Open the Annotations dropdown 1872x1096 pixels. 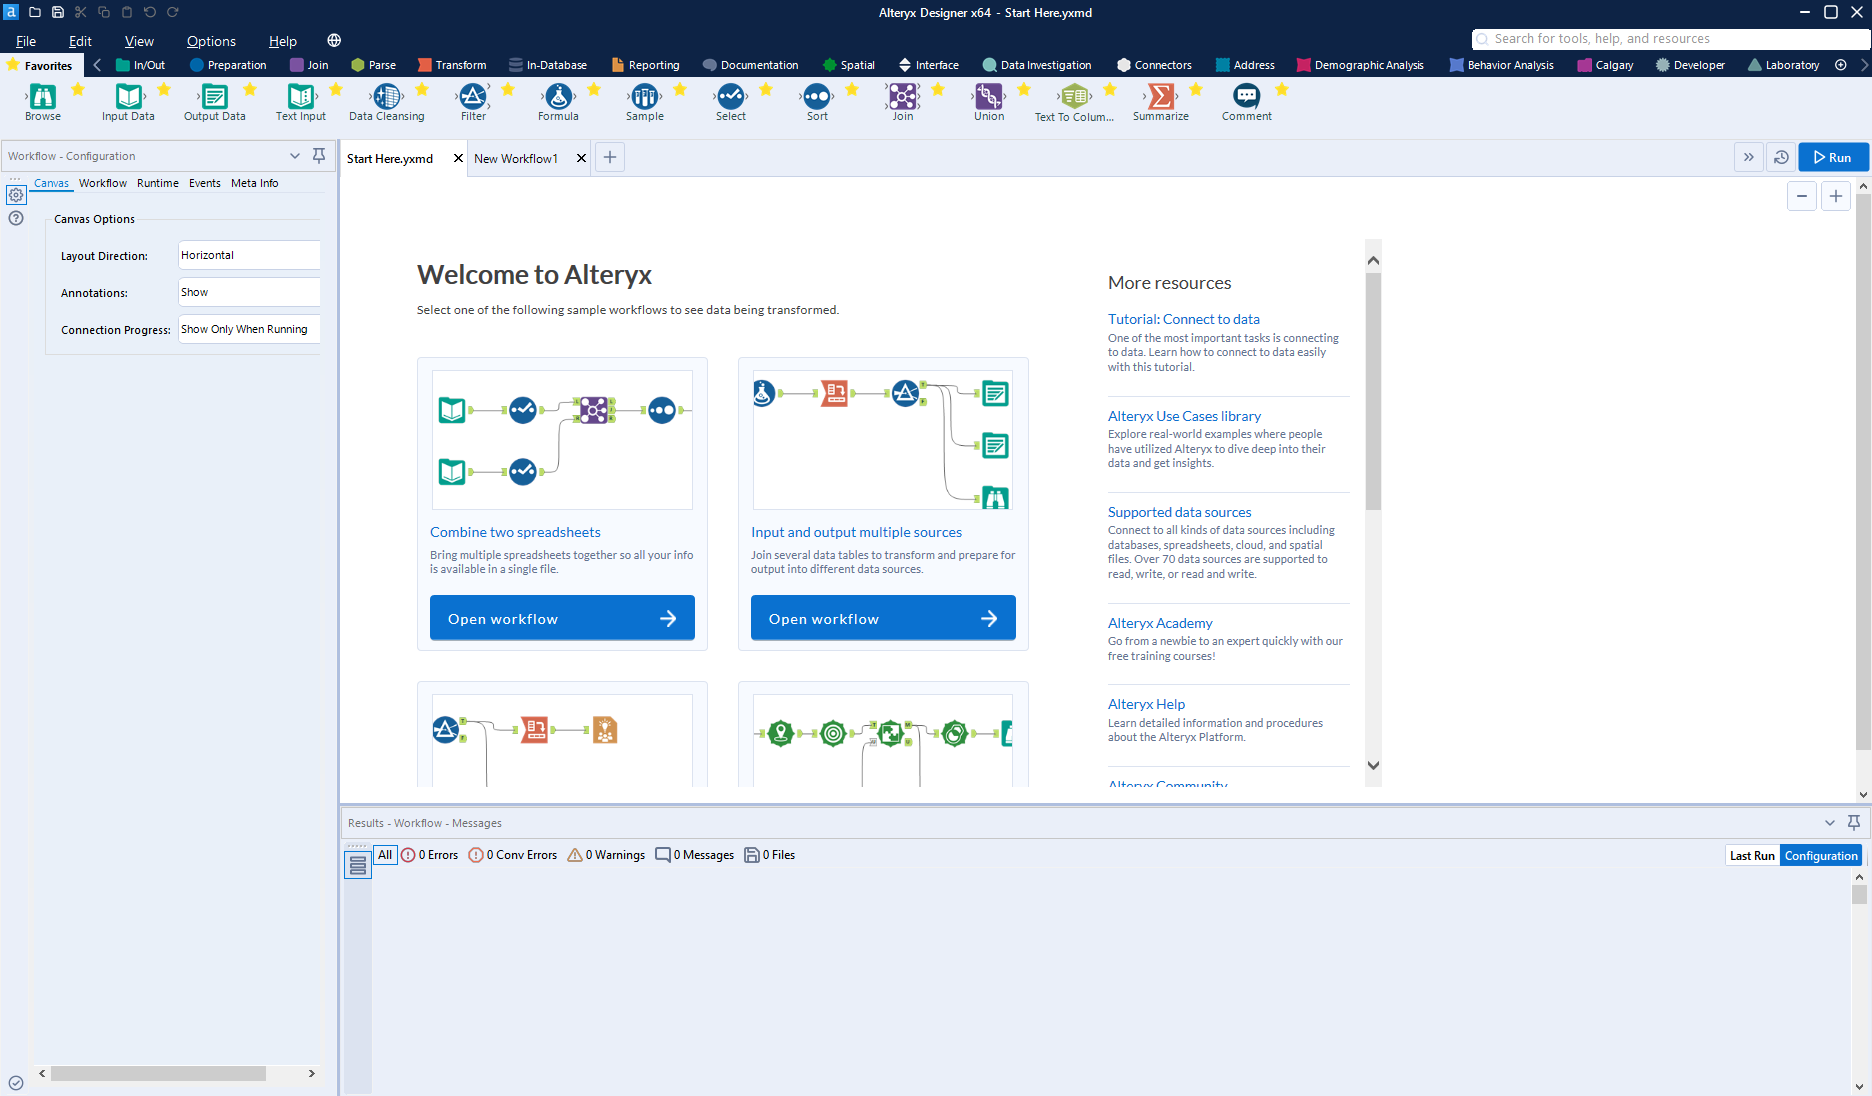(249, 292)
